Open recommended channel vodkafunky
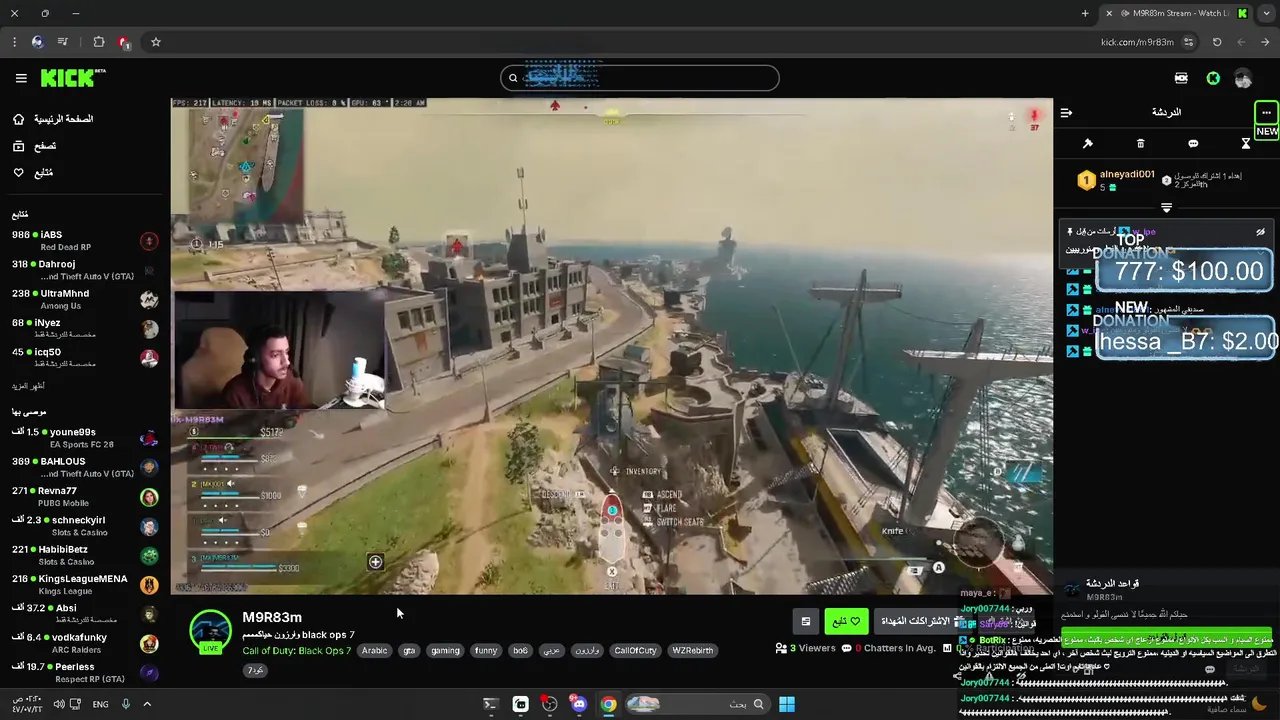The image size is (1280, 720). [x=85, y=643]
